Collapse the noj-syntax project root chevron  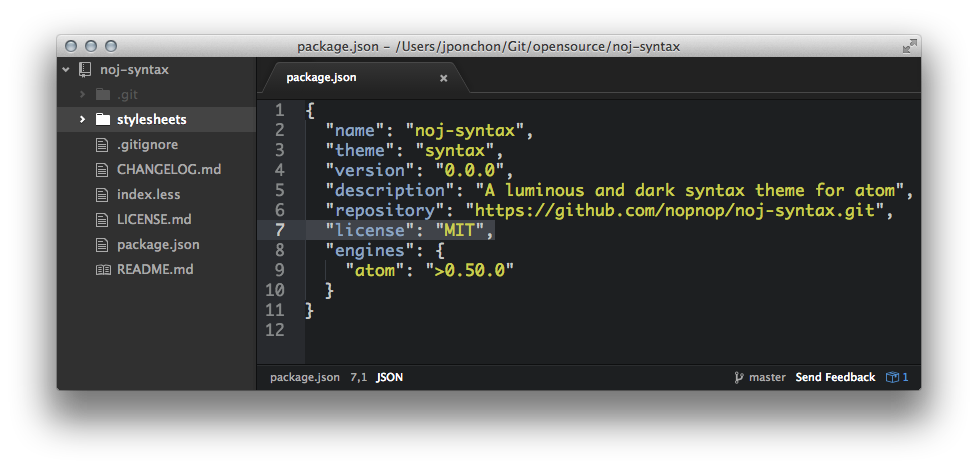[x=66, y=70]
